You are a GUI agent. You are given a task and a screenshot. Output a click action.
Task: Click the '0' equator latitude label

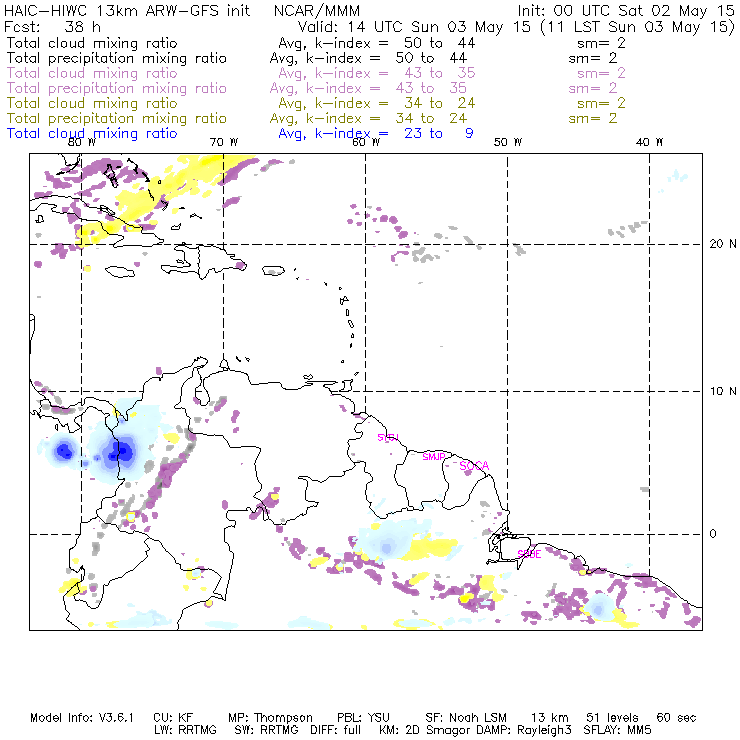[x=713, y=534]
